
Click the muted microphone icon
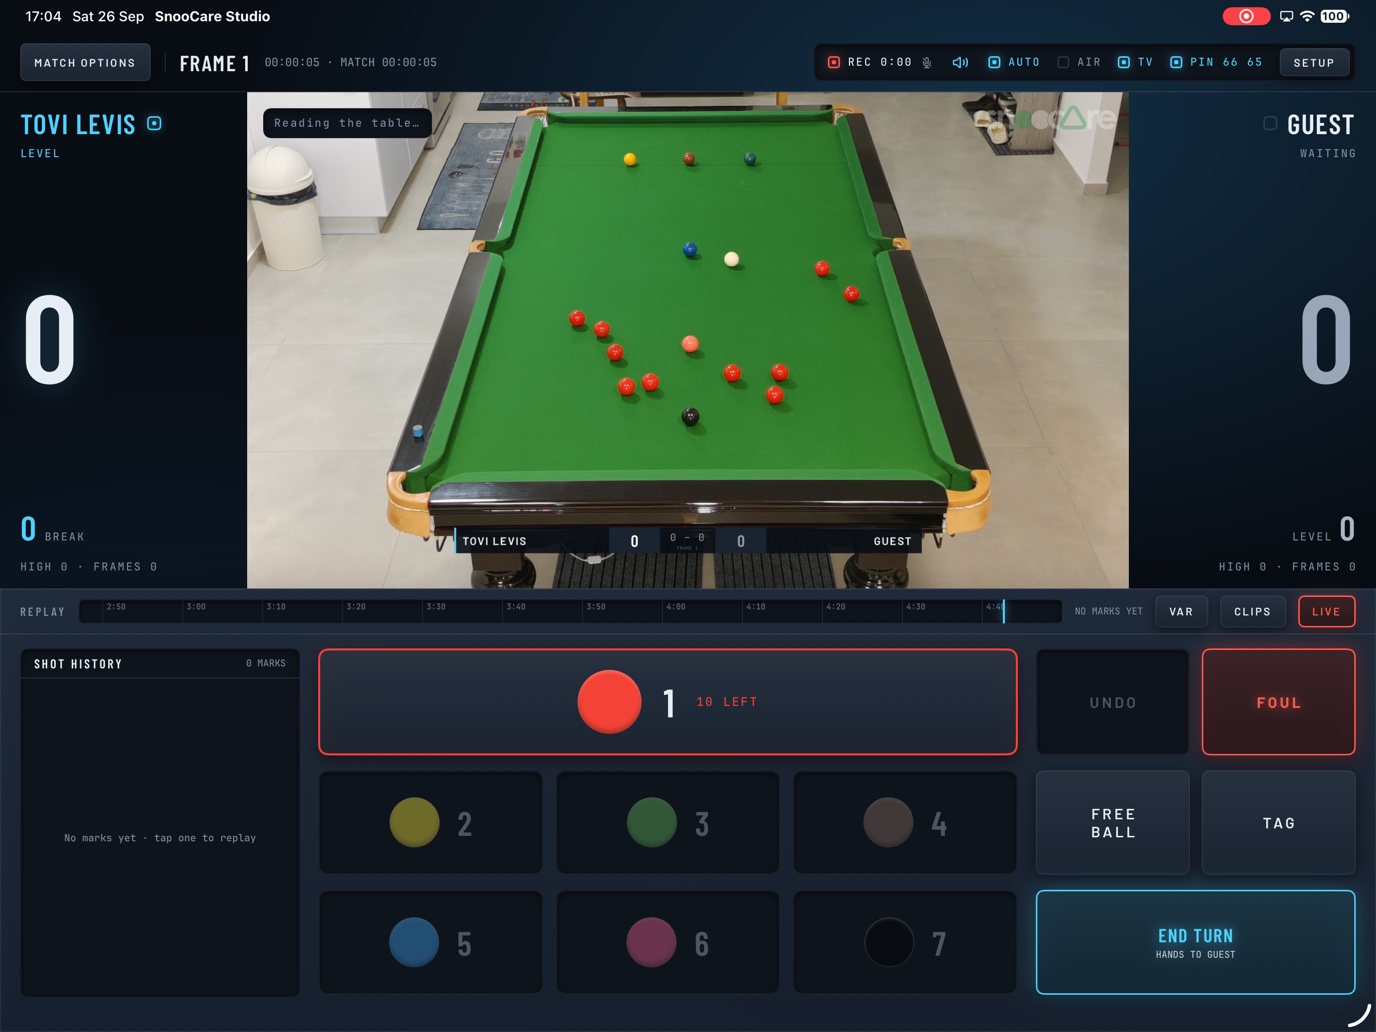coord(927,62)
